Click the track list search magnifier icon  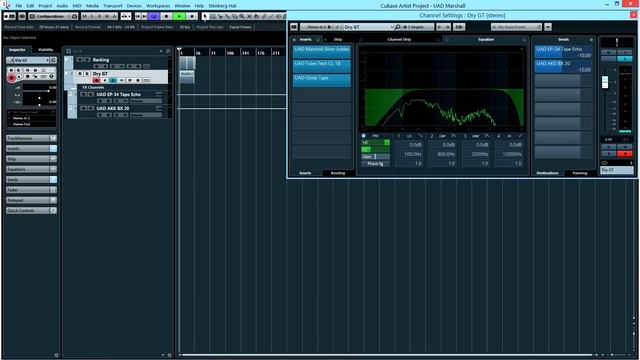click(168, 51)
